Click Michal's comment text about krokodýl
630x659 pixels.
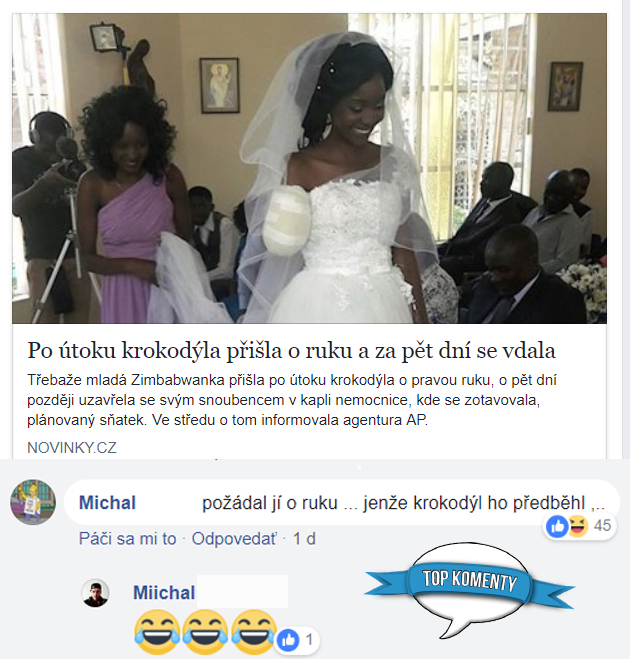tap(403, 503)
